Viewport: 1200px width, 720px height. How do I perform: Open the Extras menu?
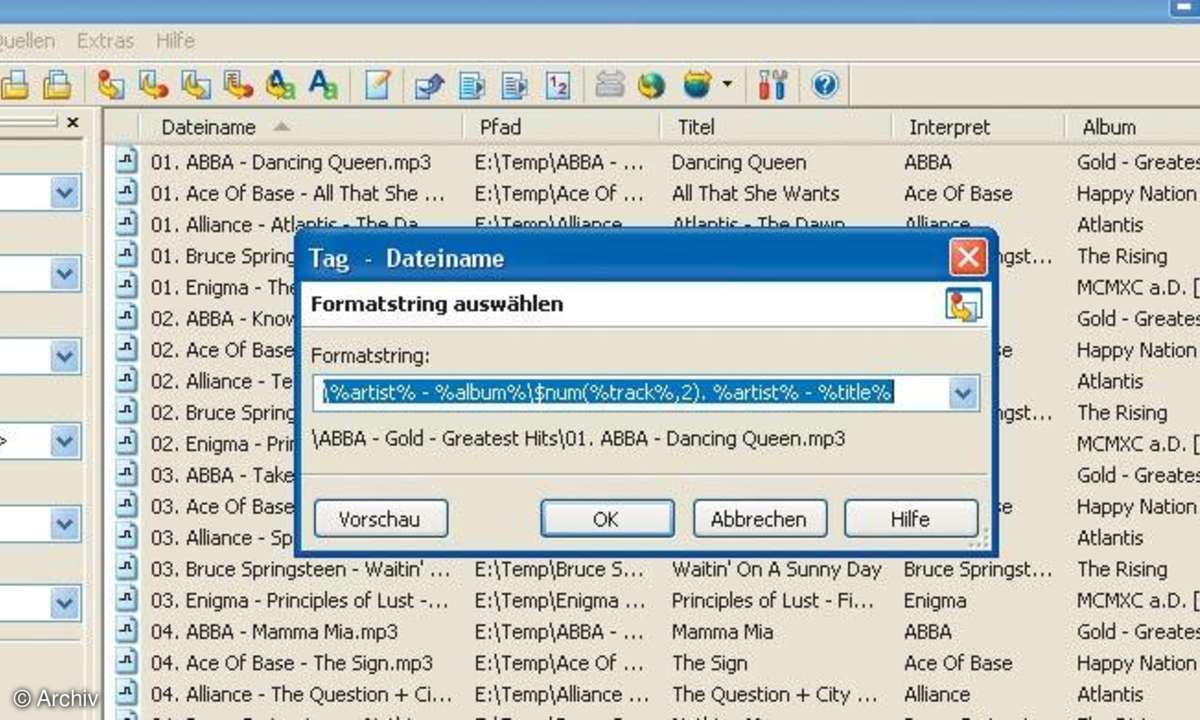pos(105,41)
